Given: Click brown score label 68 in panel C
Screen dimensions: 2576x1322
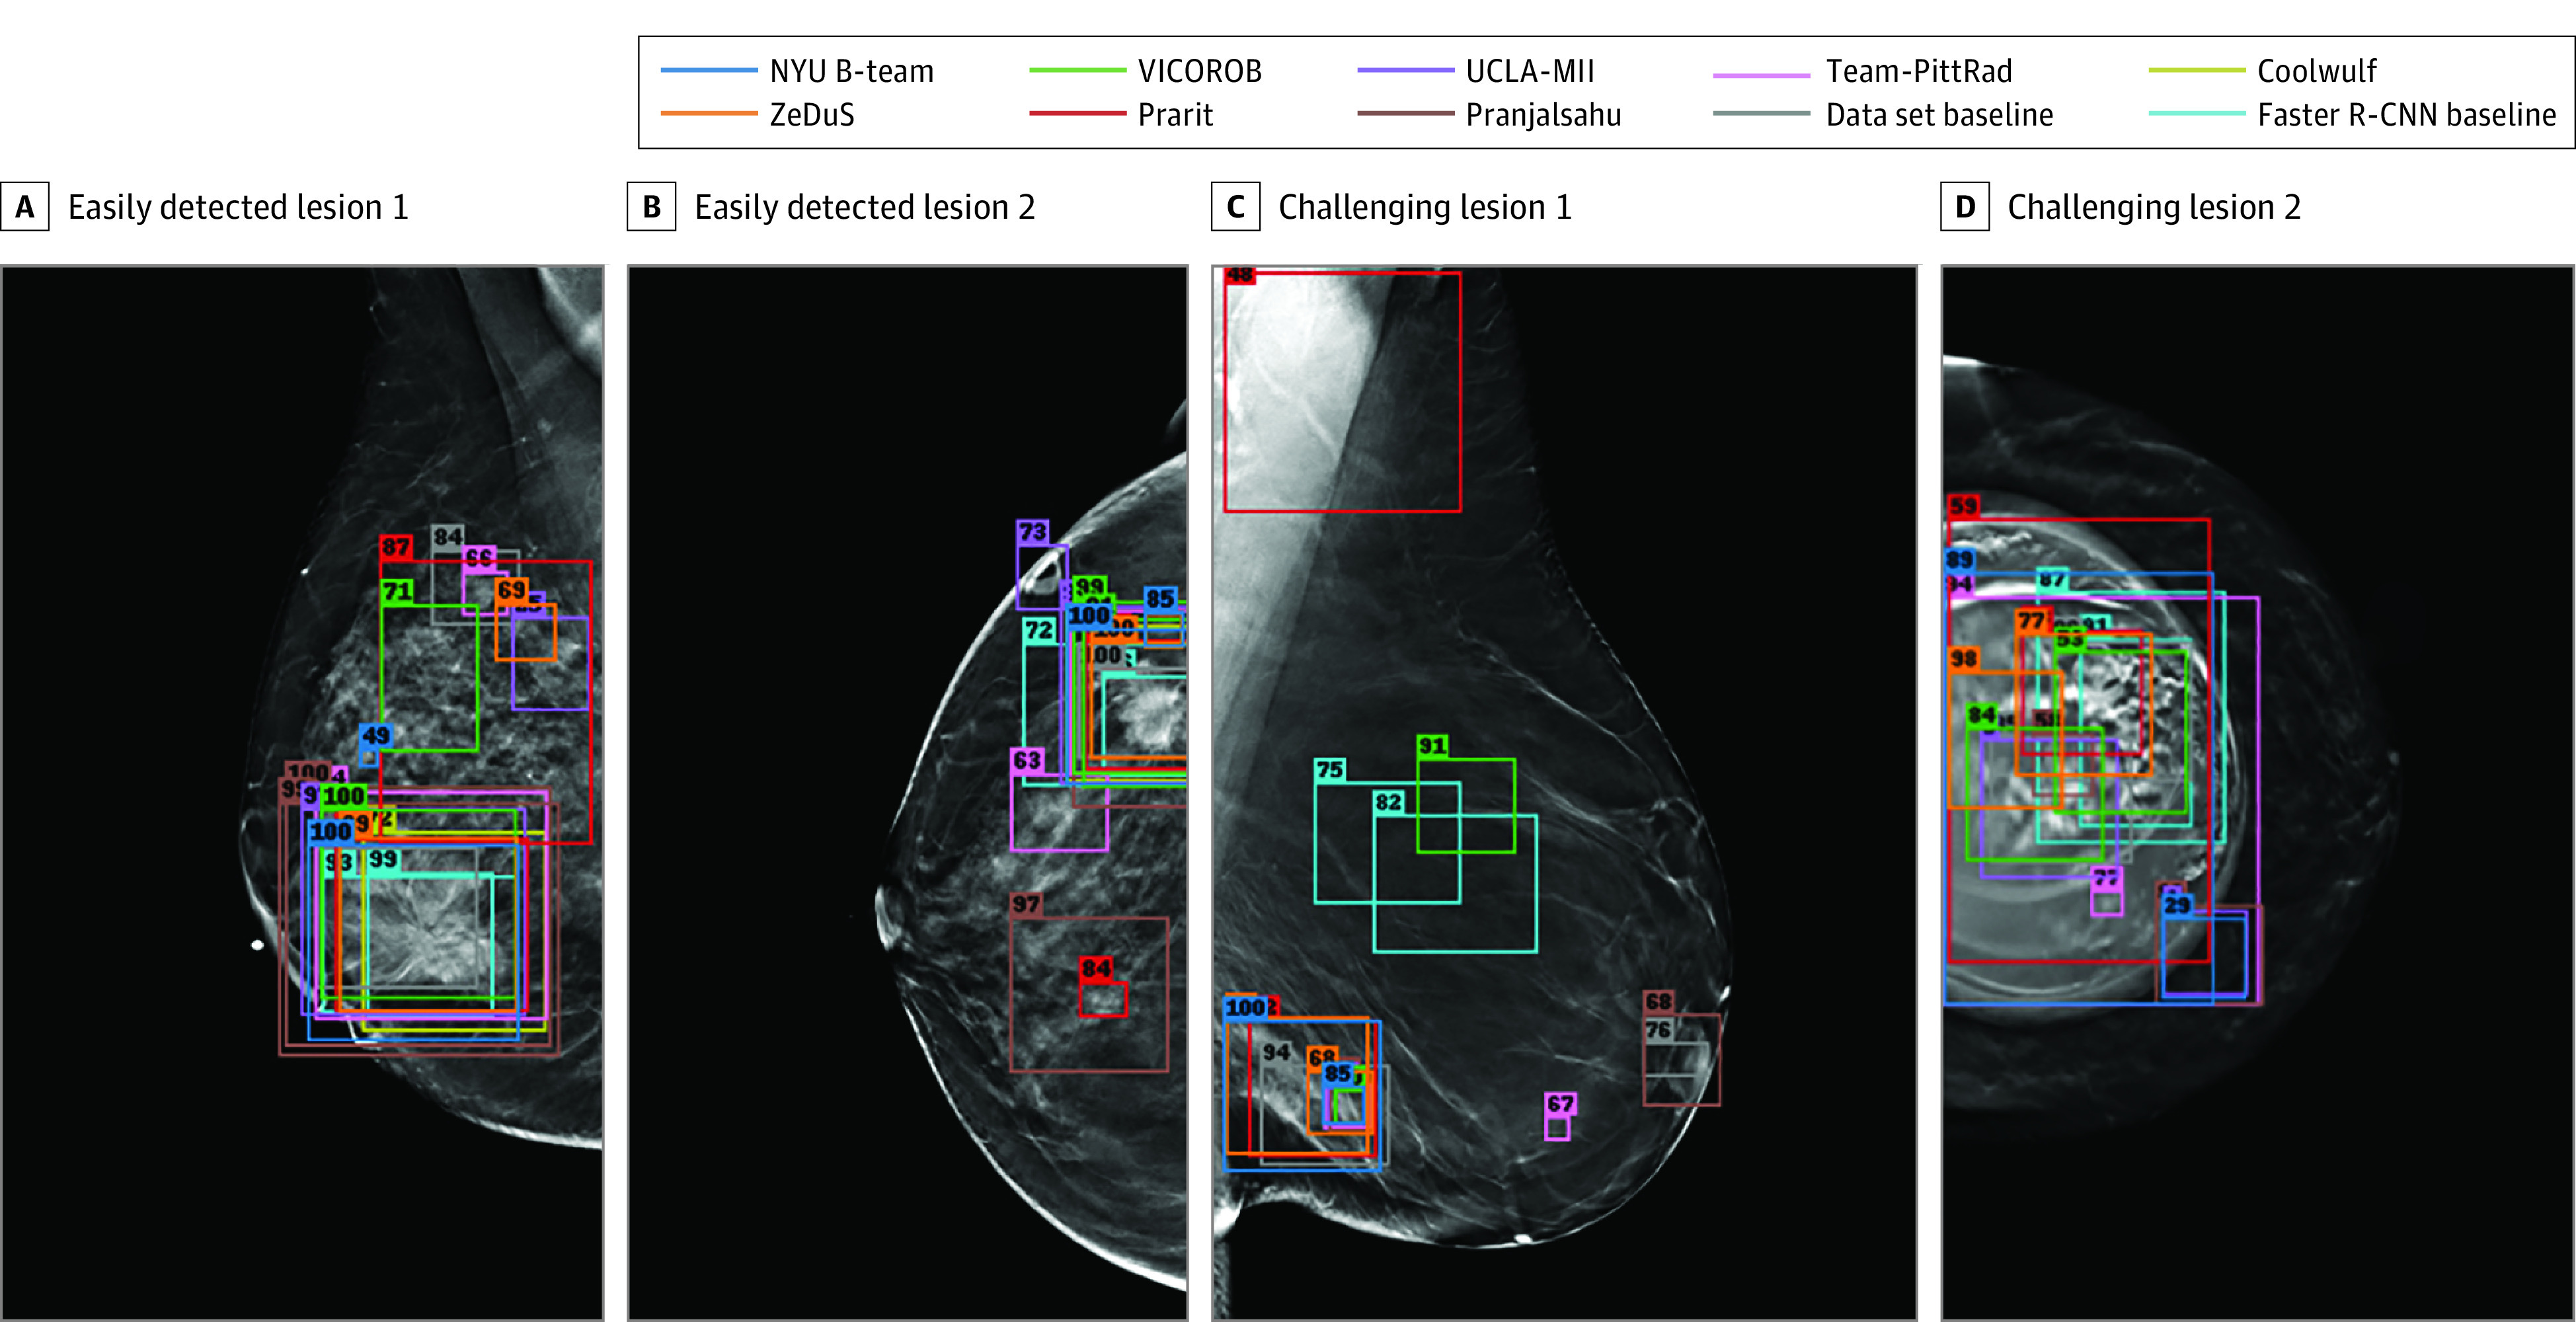Looking at the screenshot, I should (x=1659, y=1001).
